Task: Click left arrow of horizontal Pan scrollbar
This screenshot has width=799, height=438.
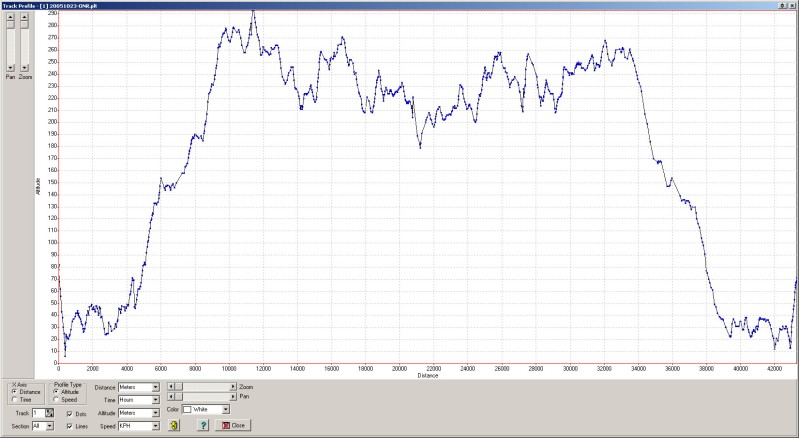Action: (170, 398)
